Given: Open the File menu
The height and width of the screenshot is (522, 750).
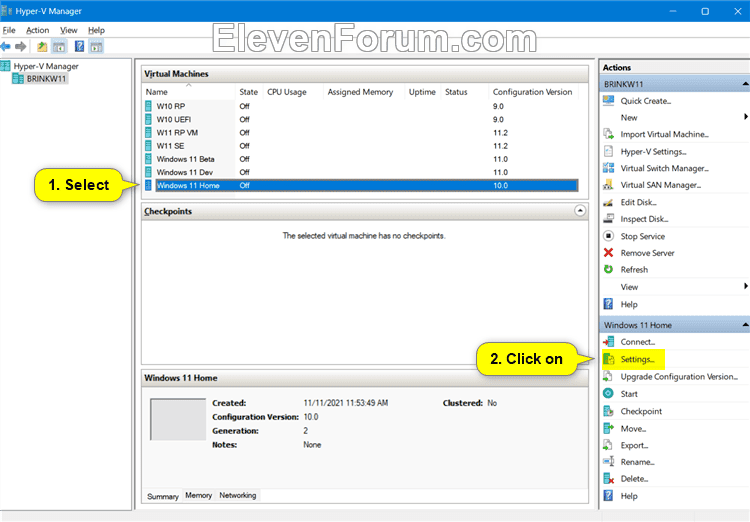Looking at the screenshot, I should tap(9, 30).
